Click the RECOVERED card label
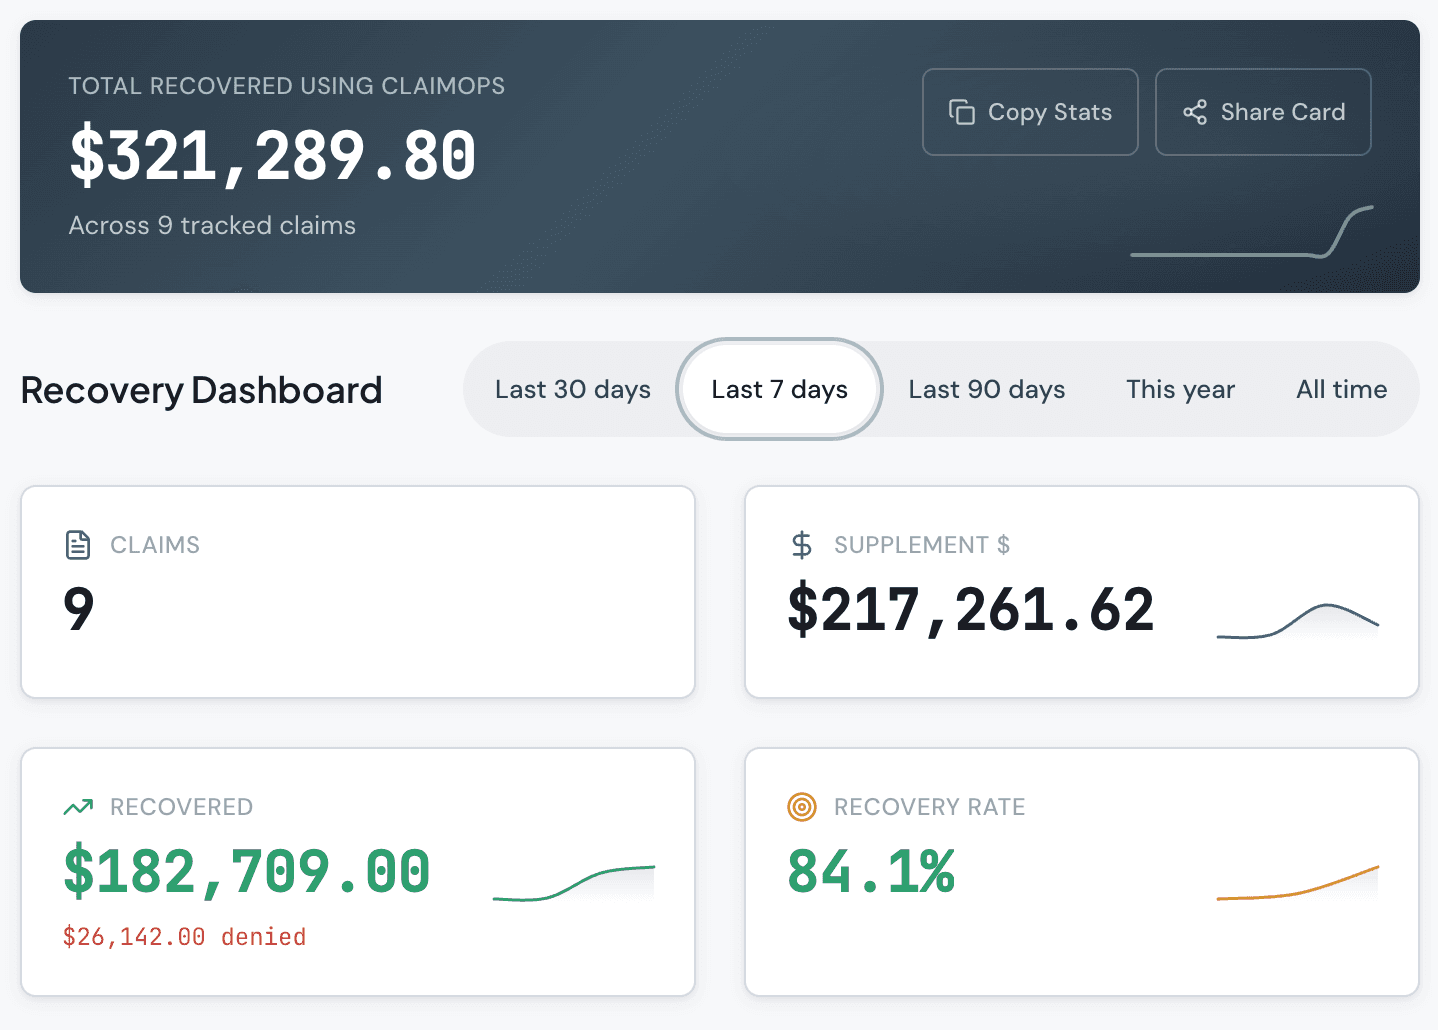The height and width of the screenshot is (1030, 1438). point(181,807)
